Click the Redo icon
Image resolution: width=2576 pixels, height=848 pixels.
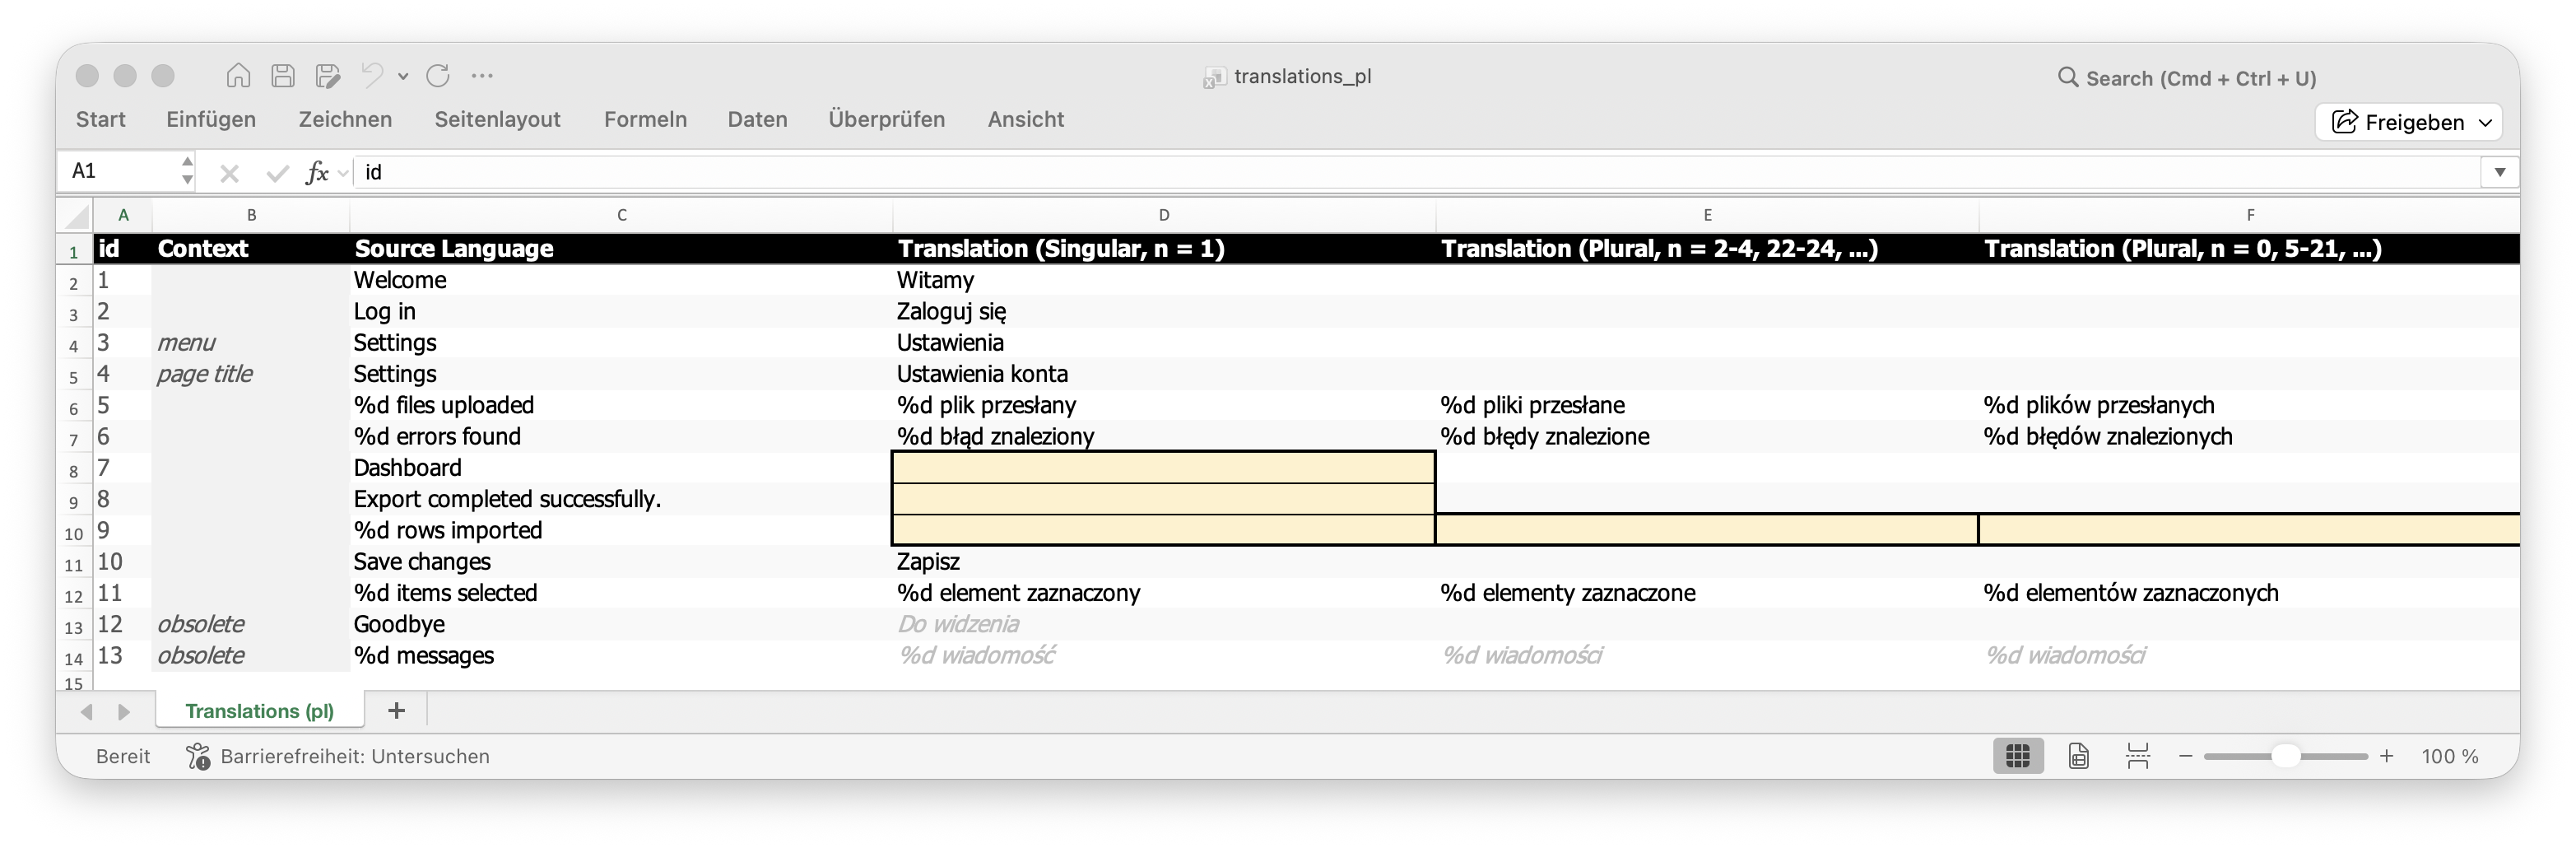(x=438, y=76)
